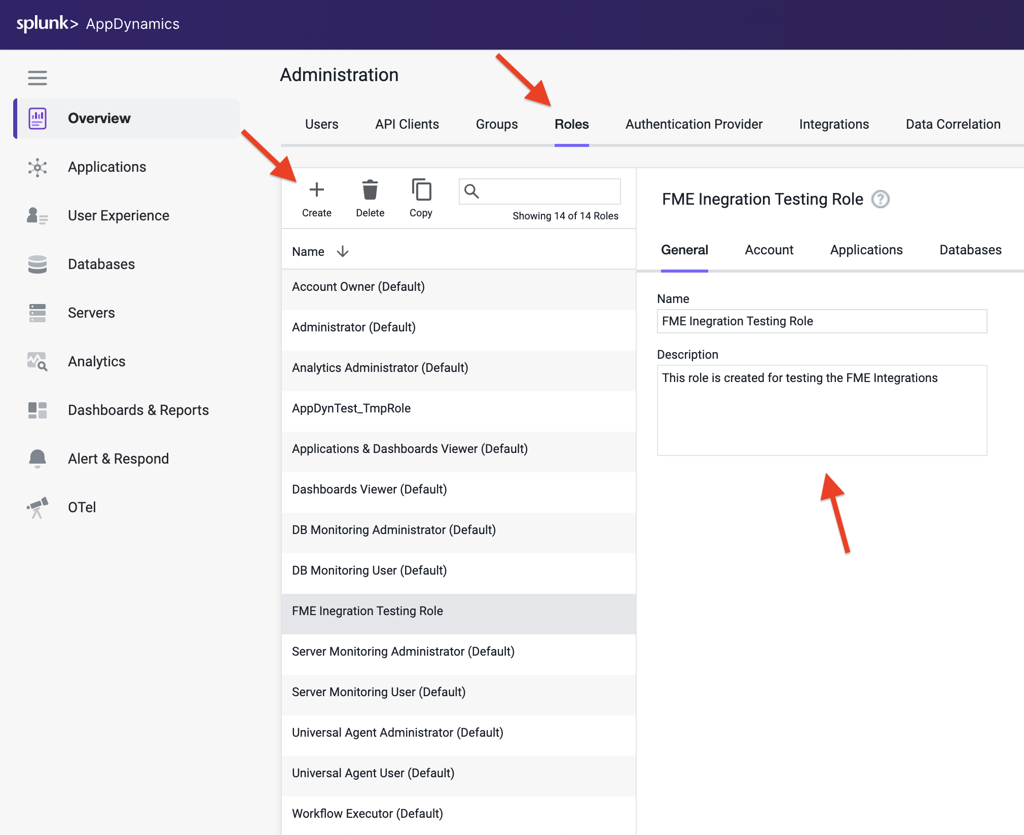The height and width of the screenshot is (835, 1024).
Task: Navigate to Servers in sidebar
Action: click(91, 313)
